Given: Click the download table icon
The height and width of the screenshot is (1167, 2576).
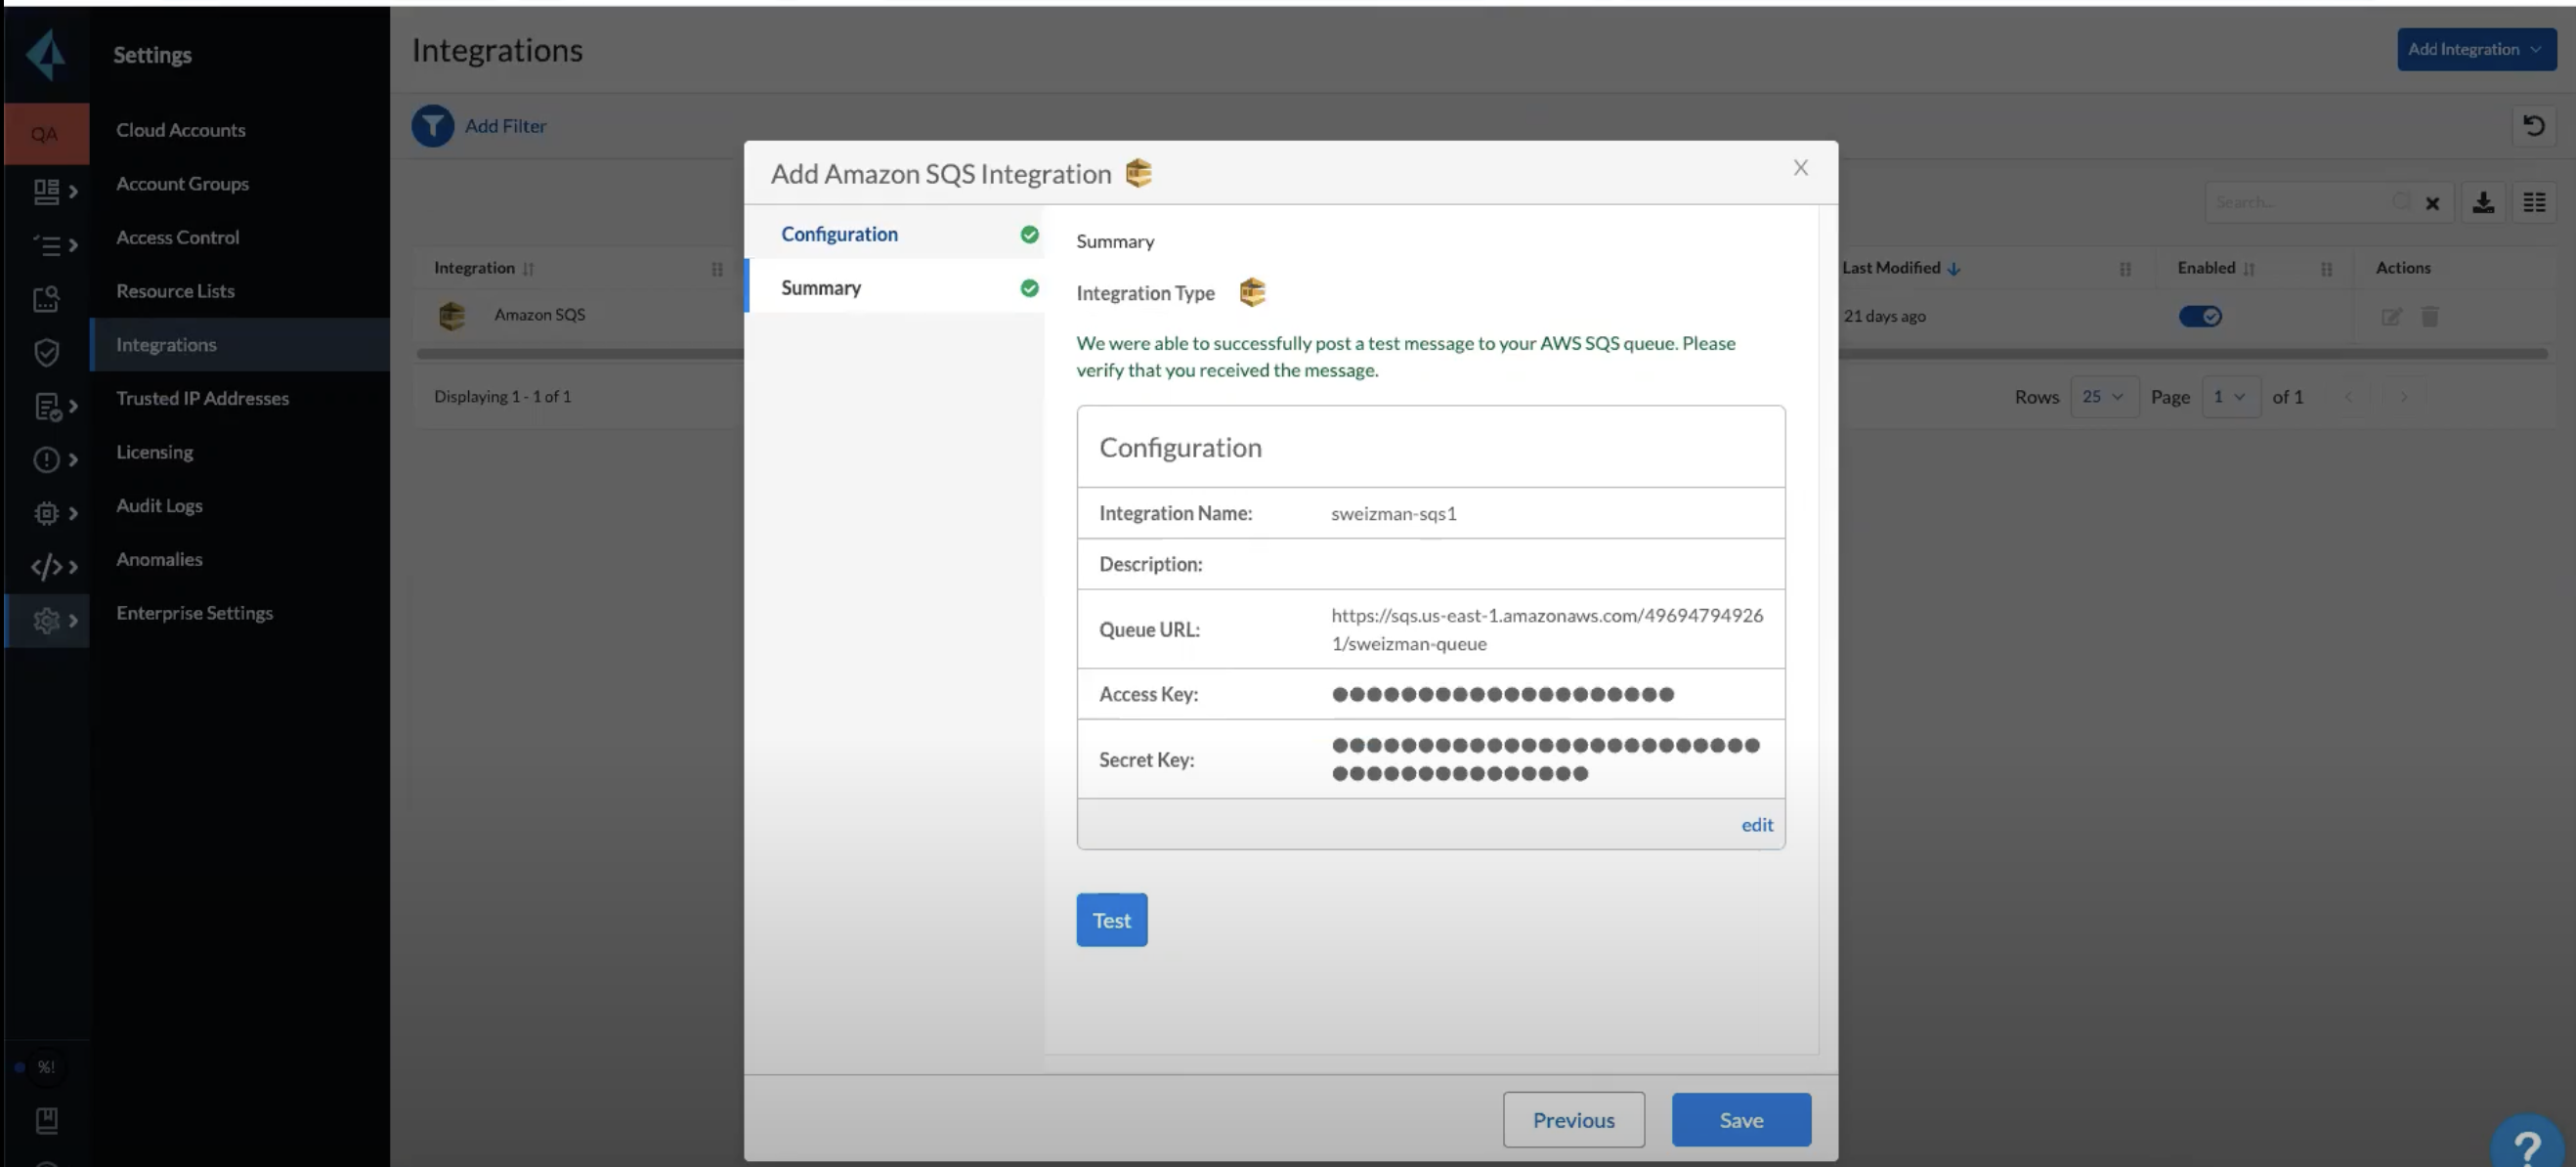Looking at the screenshot, I should [x=2482, y=203].
